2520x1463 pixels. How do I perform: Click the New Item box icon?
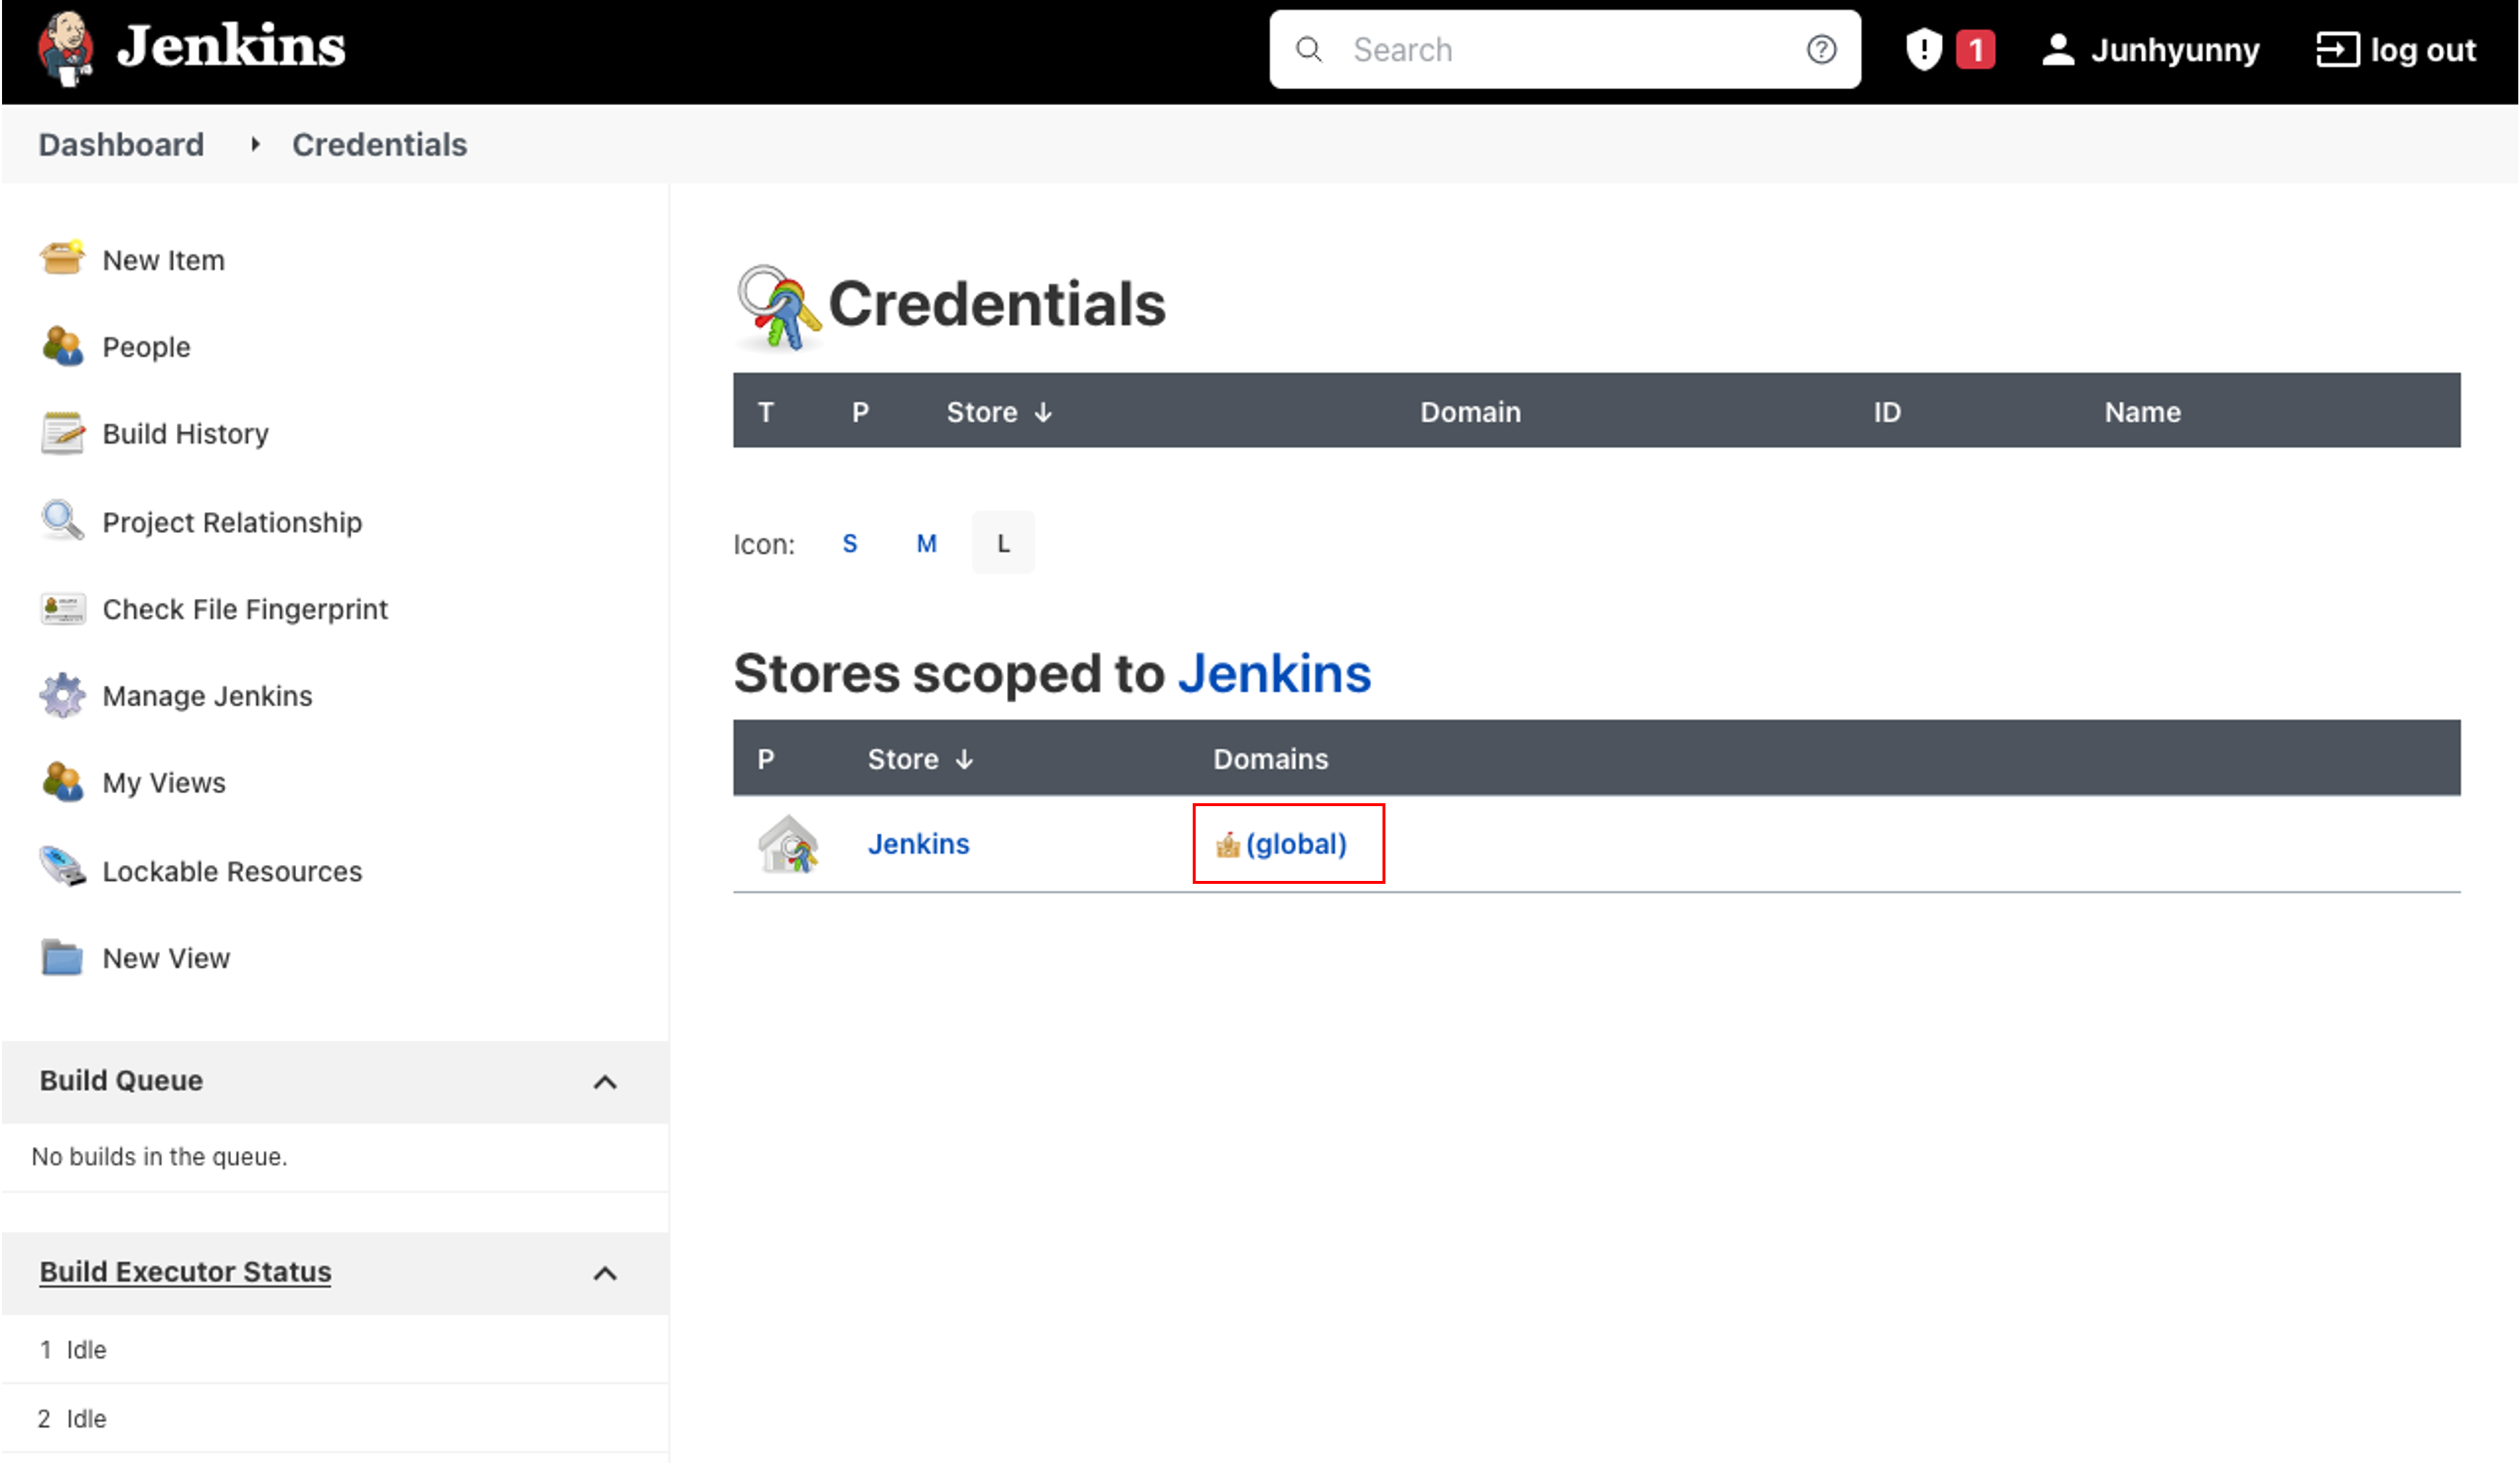(x=62, y=259)
